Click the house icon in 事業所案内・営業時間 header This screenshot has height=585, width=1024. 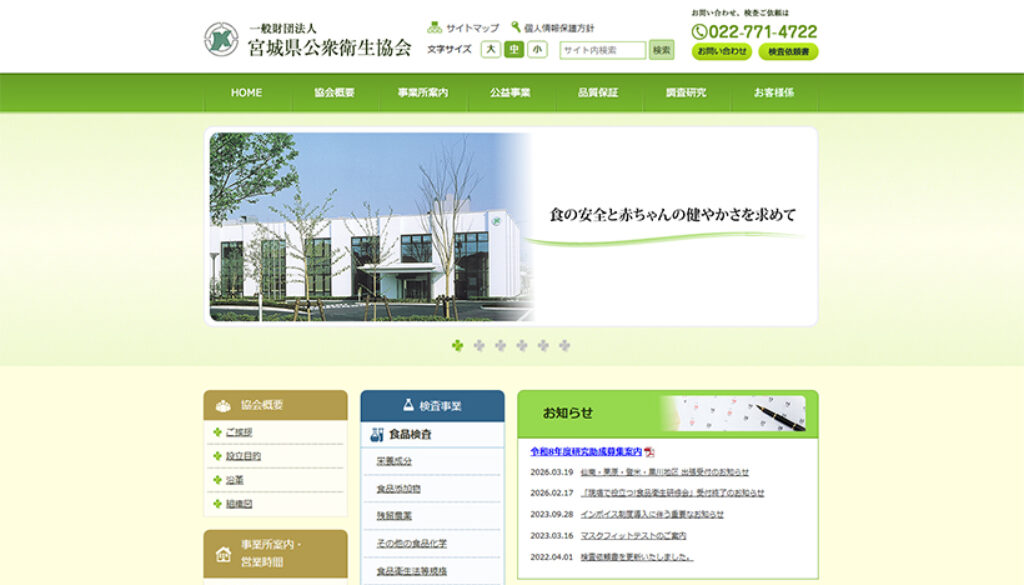pyautogui.click(x=223, y=555)
